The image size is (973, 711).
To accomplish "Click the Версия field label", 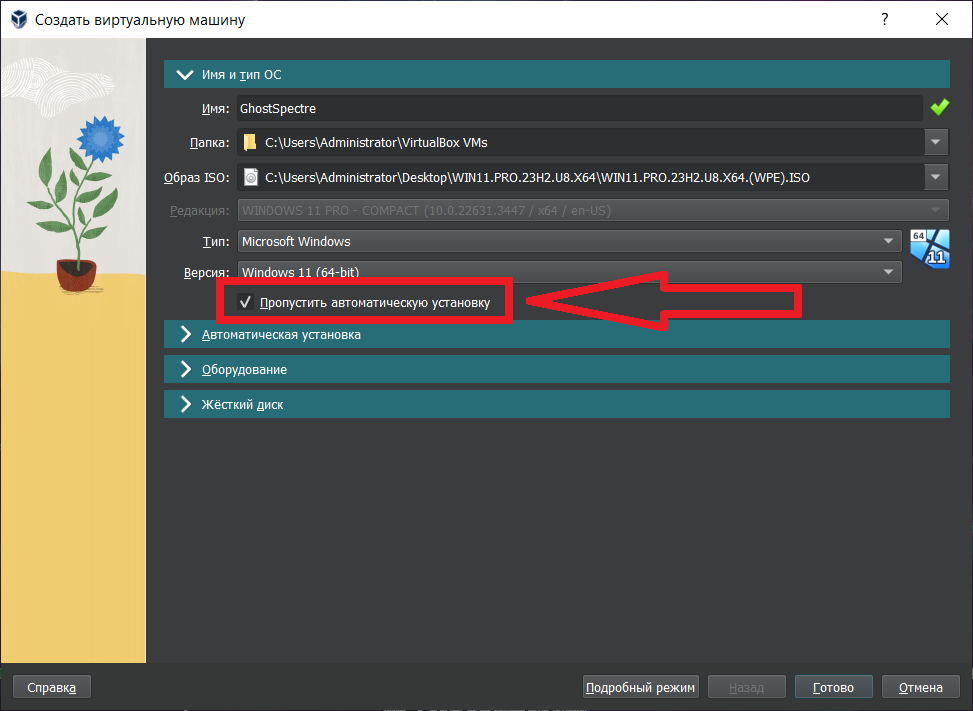I will [207, 273].
